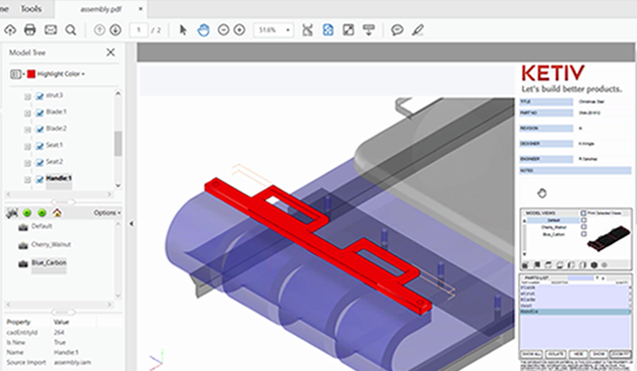Open the zoom level 51.6% dropdown
The width and height of the screenshot is (637, 371).
coord(288,30)
